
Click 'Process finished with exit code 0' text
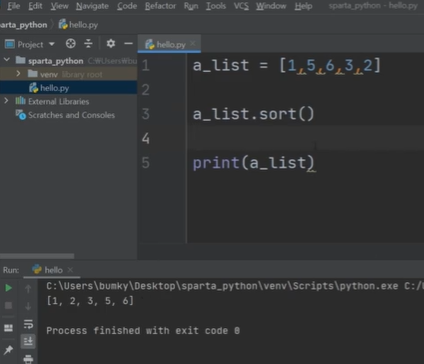coord(143,330)
